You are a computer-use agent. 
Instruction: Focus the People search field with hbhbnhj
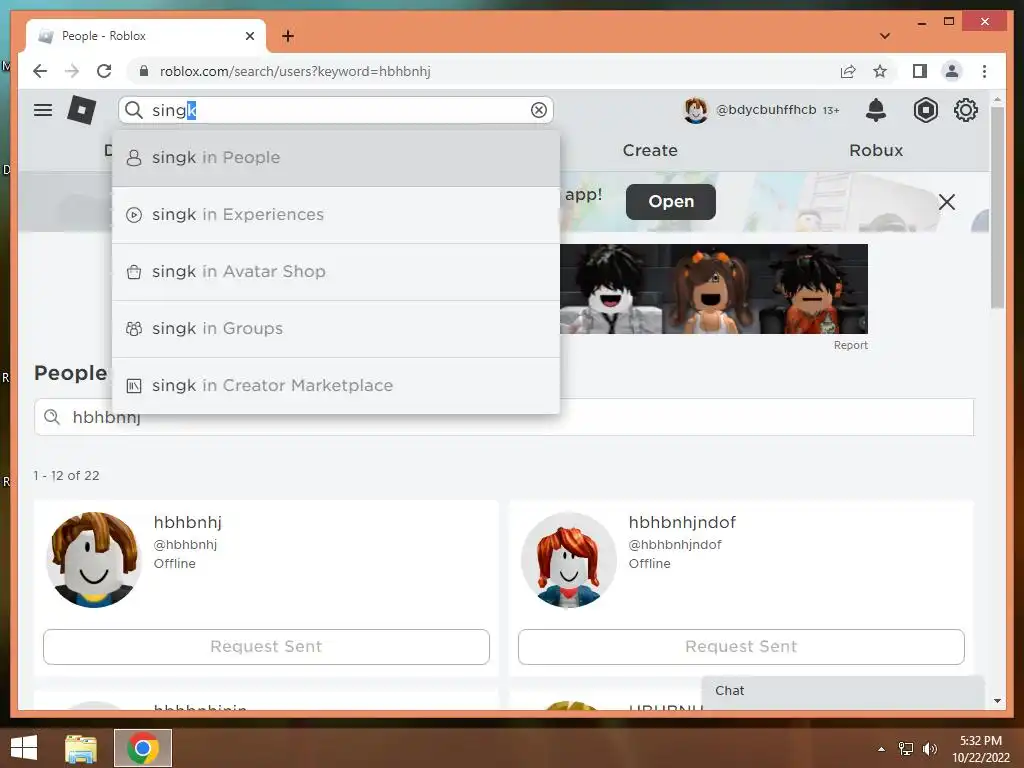pyautogui.click(x=504, y=417)
